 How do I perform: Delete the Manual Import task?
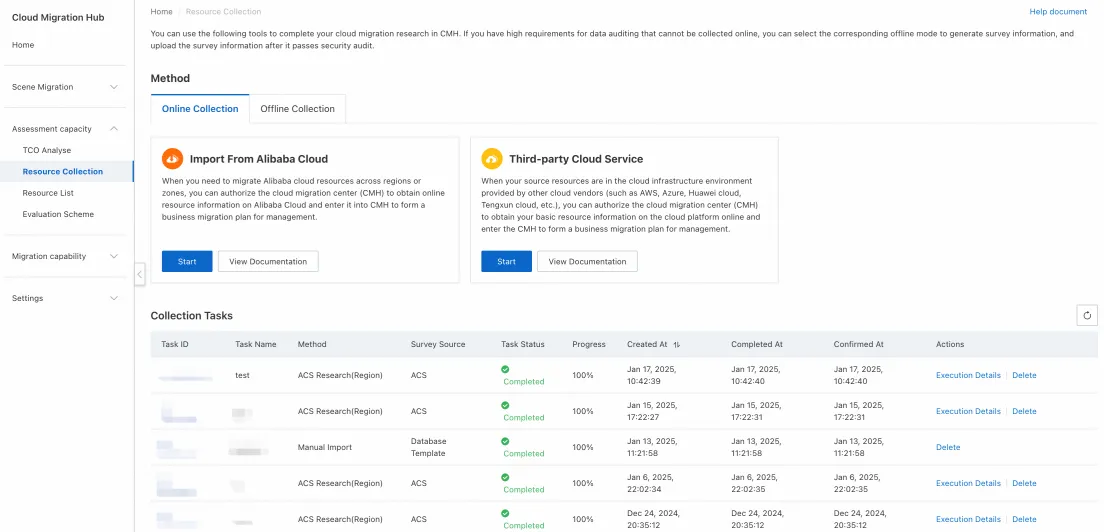pyautogui.click(x=948, y=447)
